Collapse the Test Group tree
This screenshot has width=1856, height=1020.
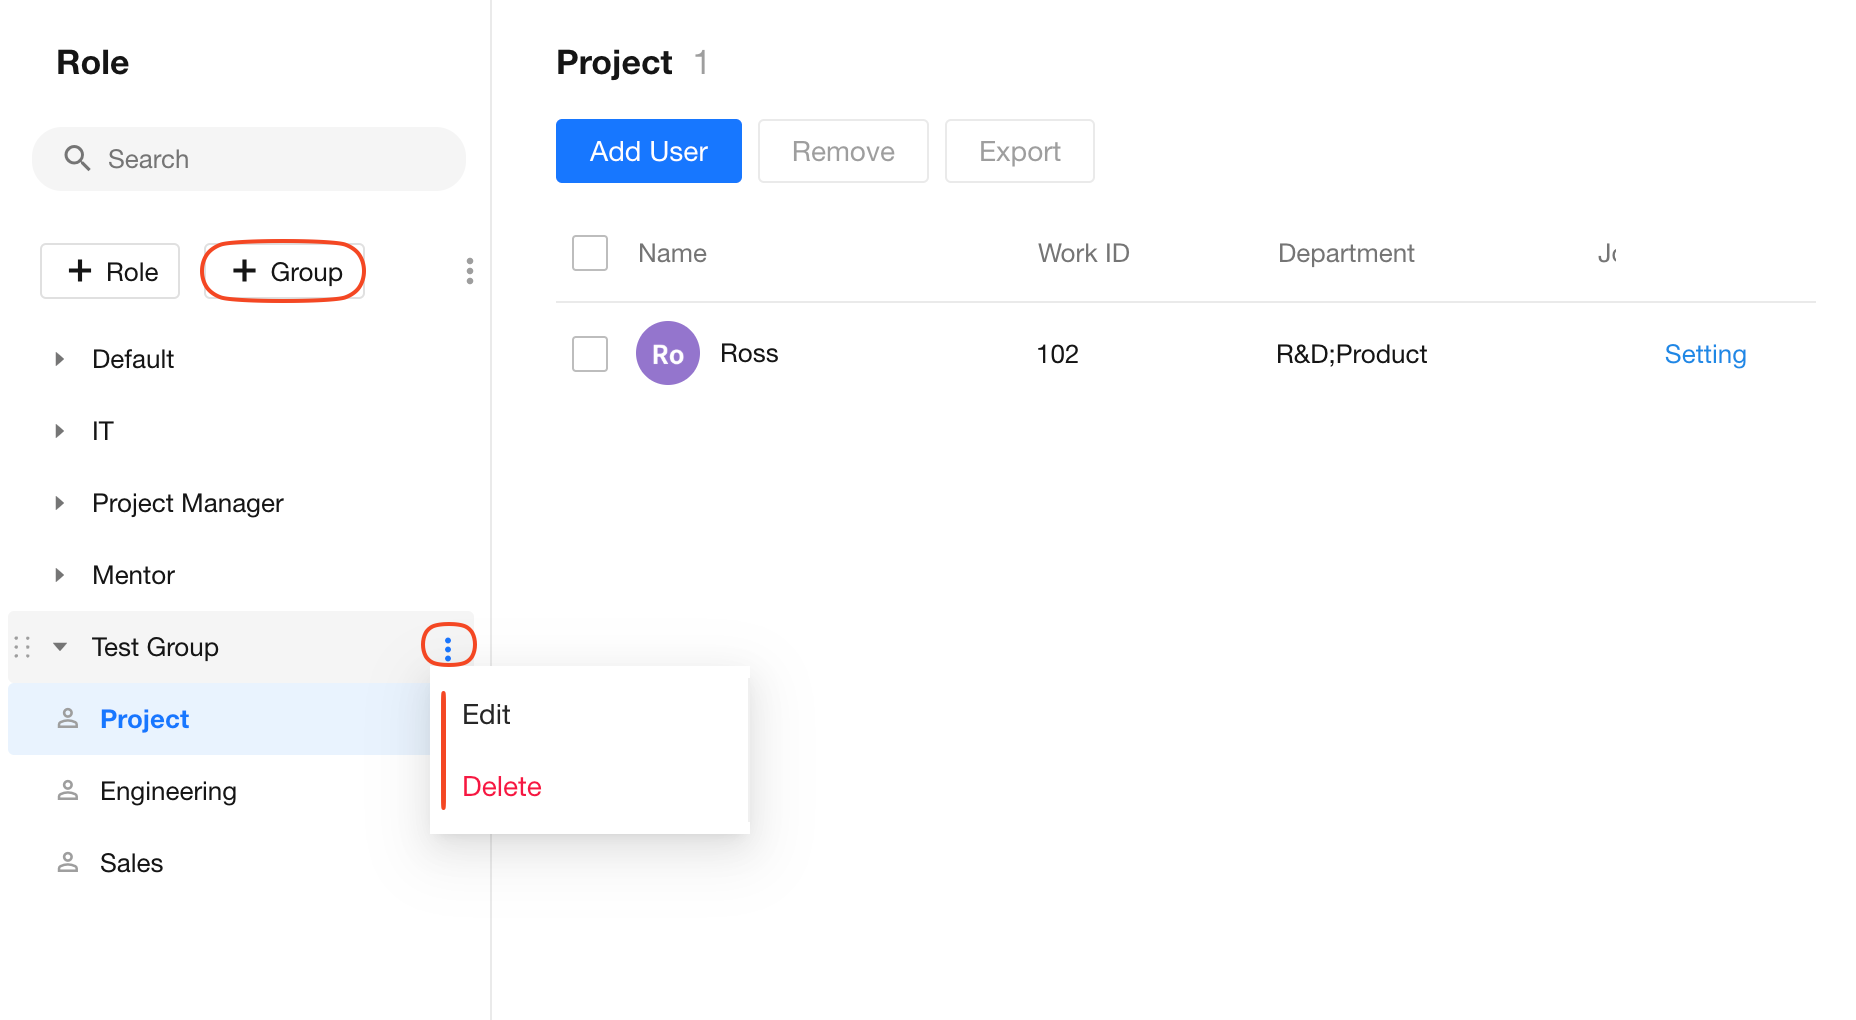tap(60, 647)
